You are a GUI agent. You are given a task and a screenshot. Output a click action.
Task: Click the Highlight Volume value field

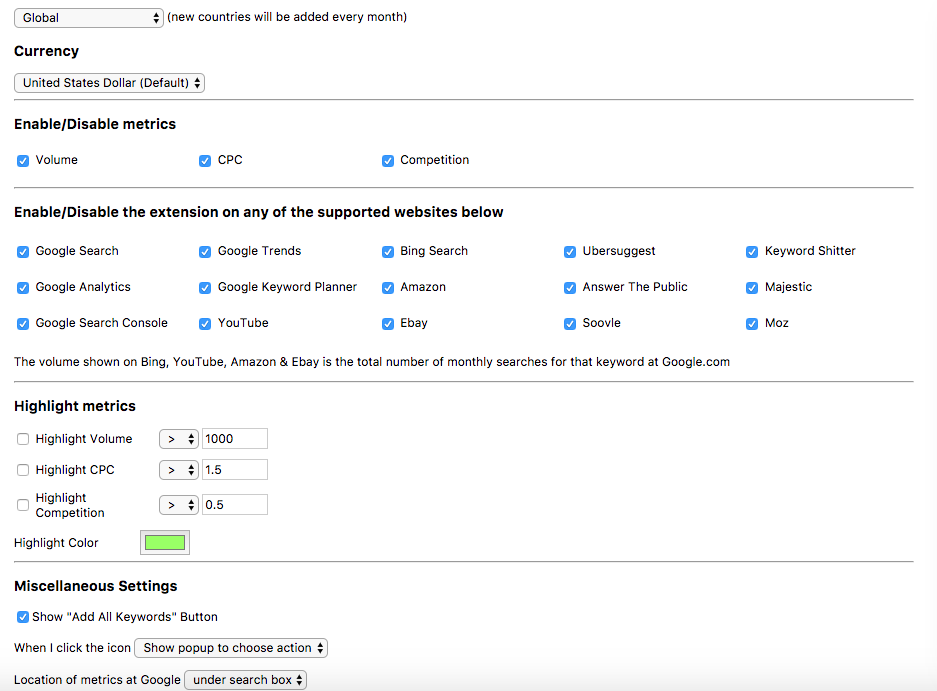(235, 439)
